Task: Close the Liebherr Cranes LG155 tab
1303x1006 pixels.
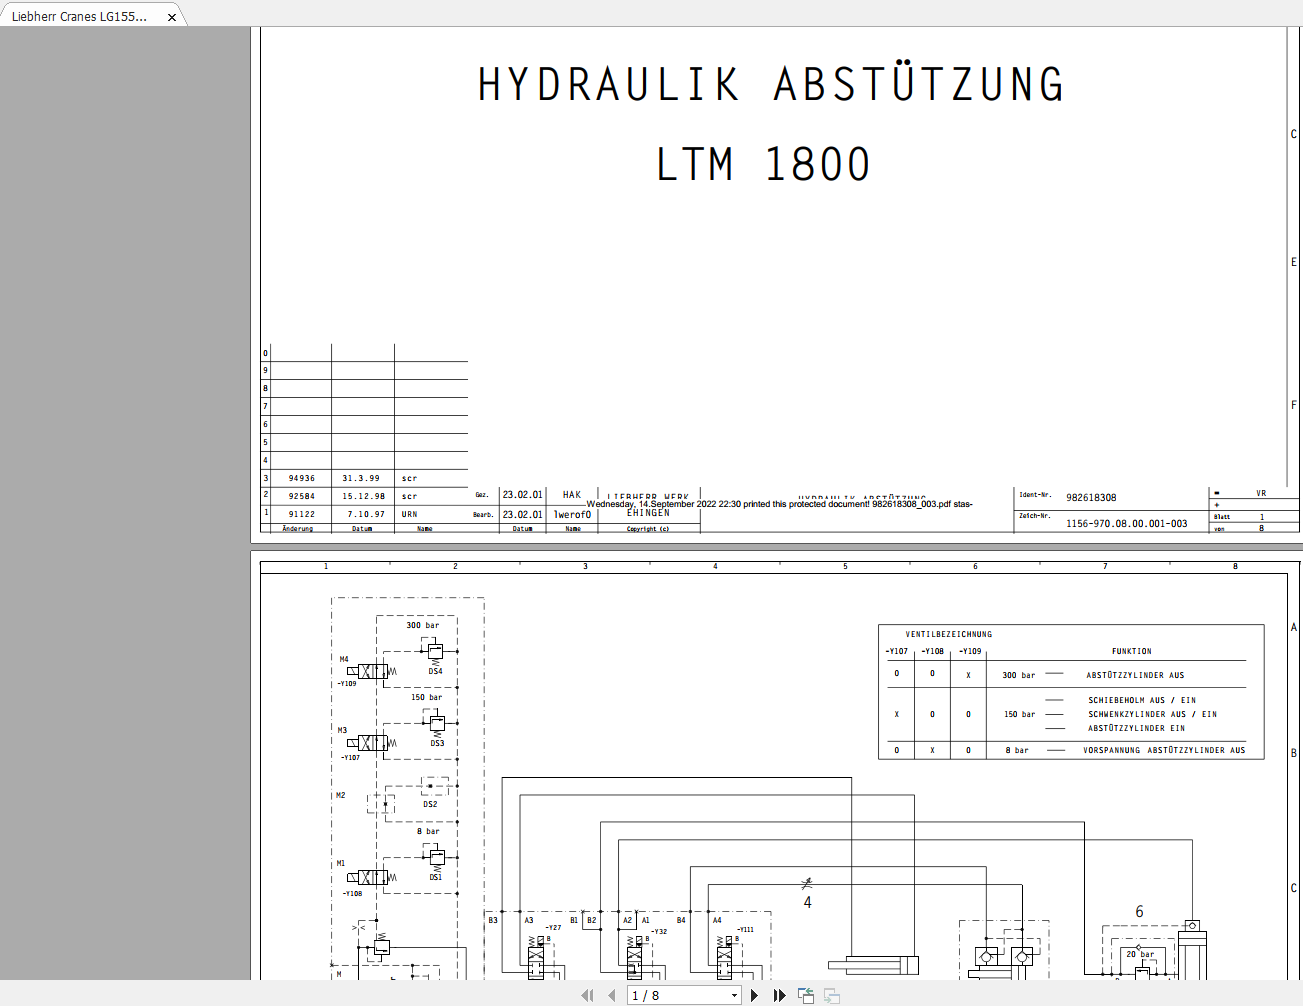Action: (171, 15)
